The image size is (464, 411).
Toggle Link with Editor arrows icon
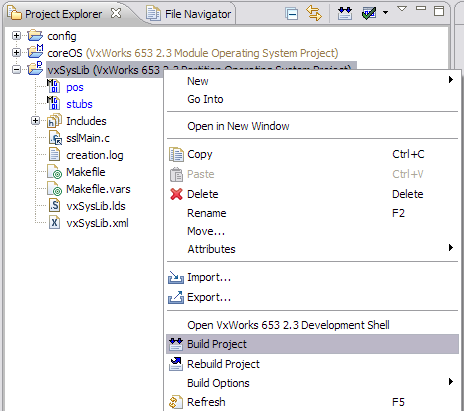tap(314, 13)
